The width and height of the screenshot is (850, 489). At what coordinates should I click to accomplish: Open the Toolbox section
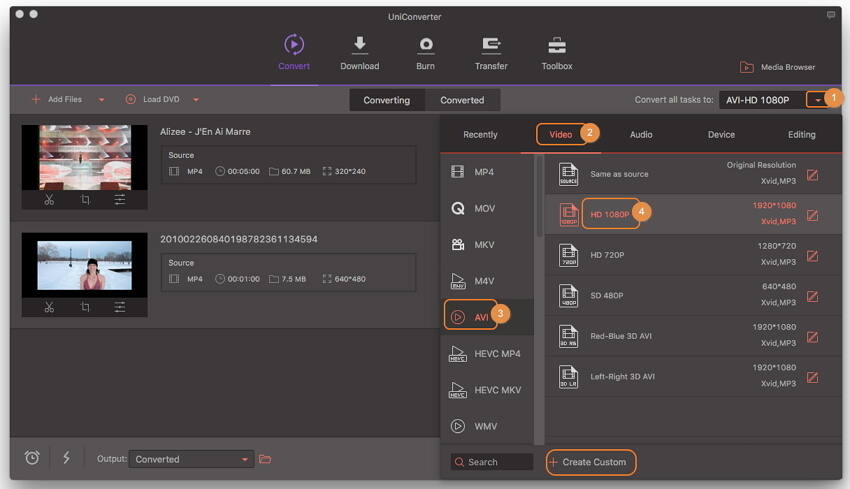[557, 53]
